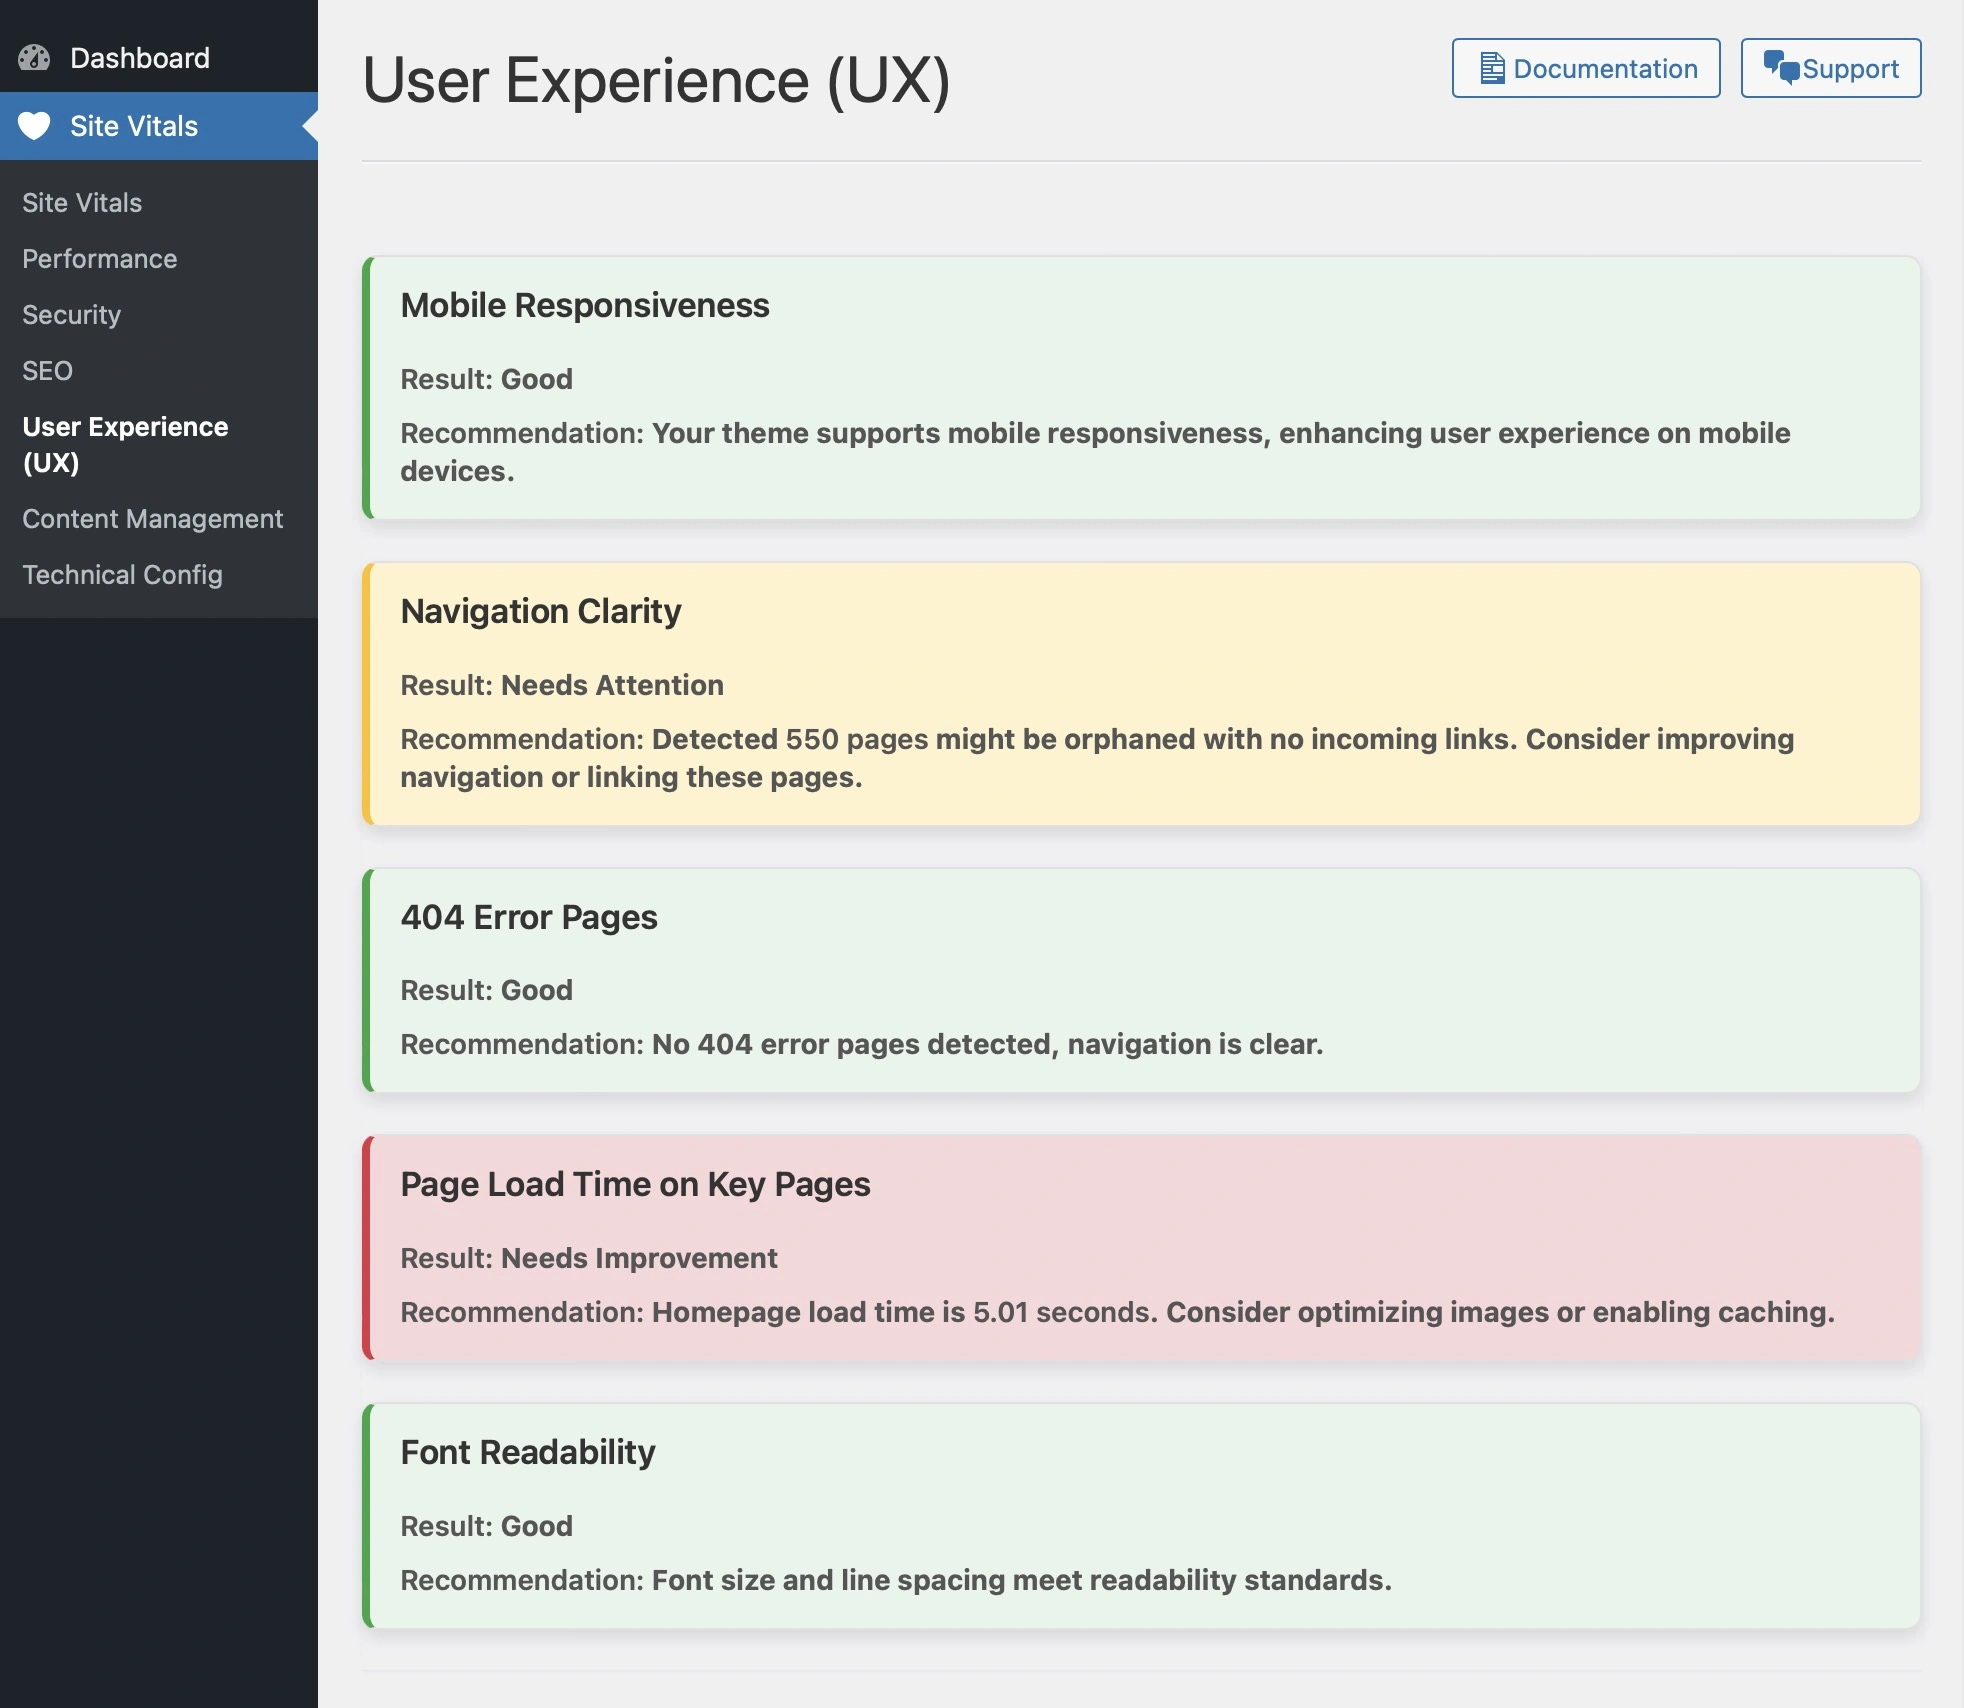This screenshot has width=1964, height=1708.
Task: Click the 404 Error Pages card title
Action: tap(529, 918)
